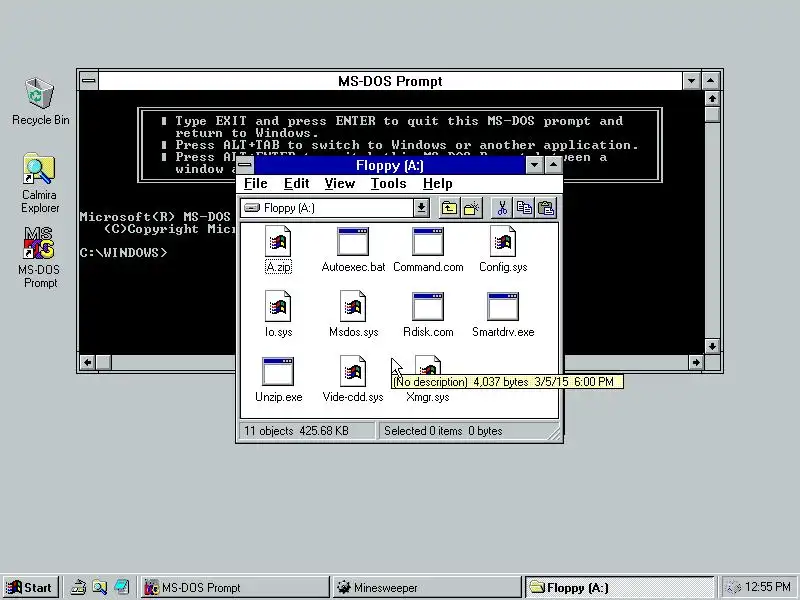Click the magnifier quick-launch icon in taskbar
The height and width of the screenshot is (600, 800).
click(x=99, y=587)
